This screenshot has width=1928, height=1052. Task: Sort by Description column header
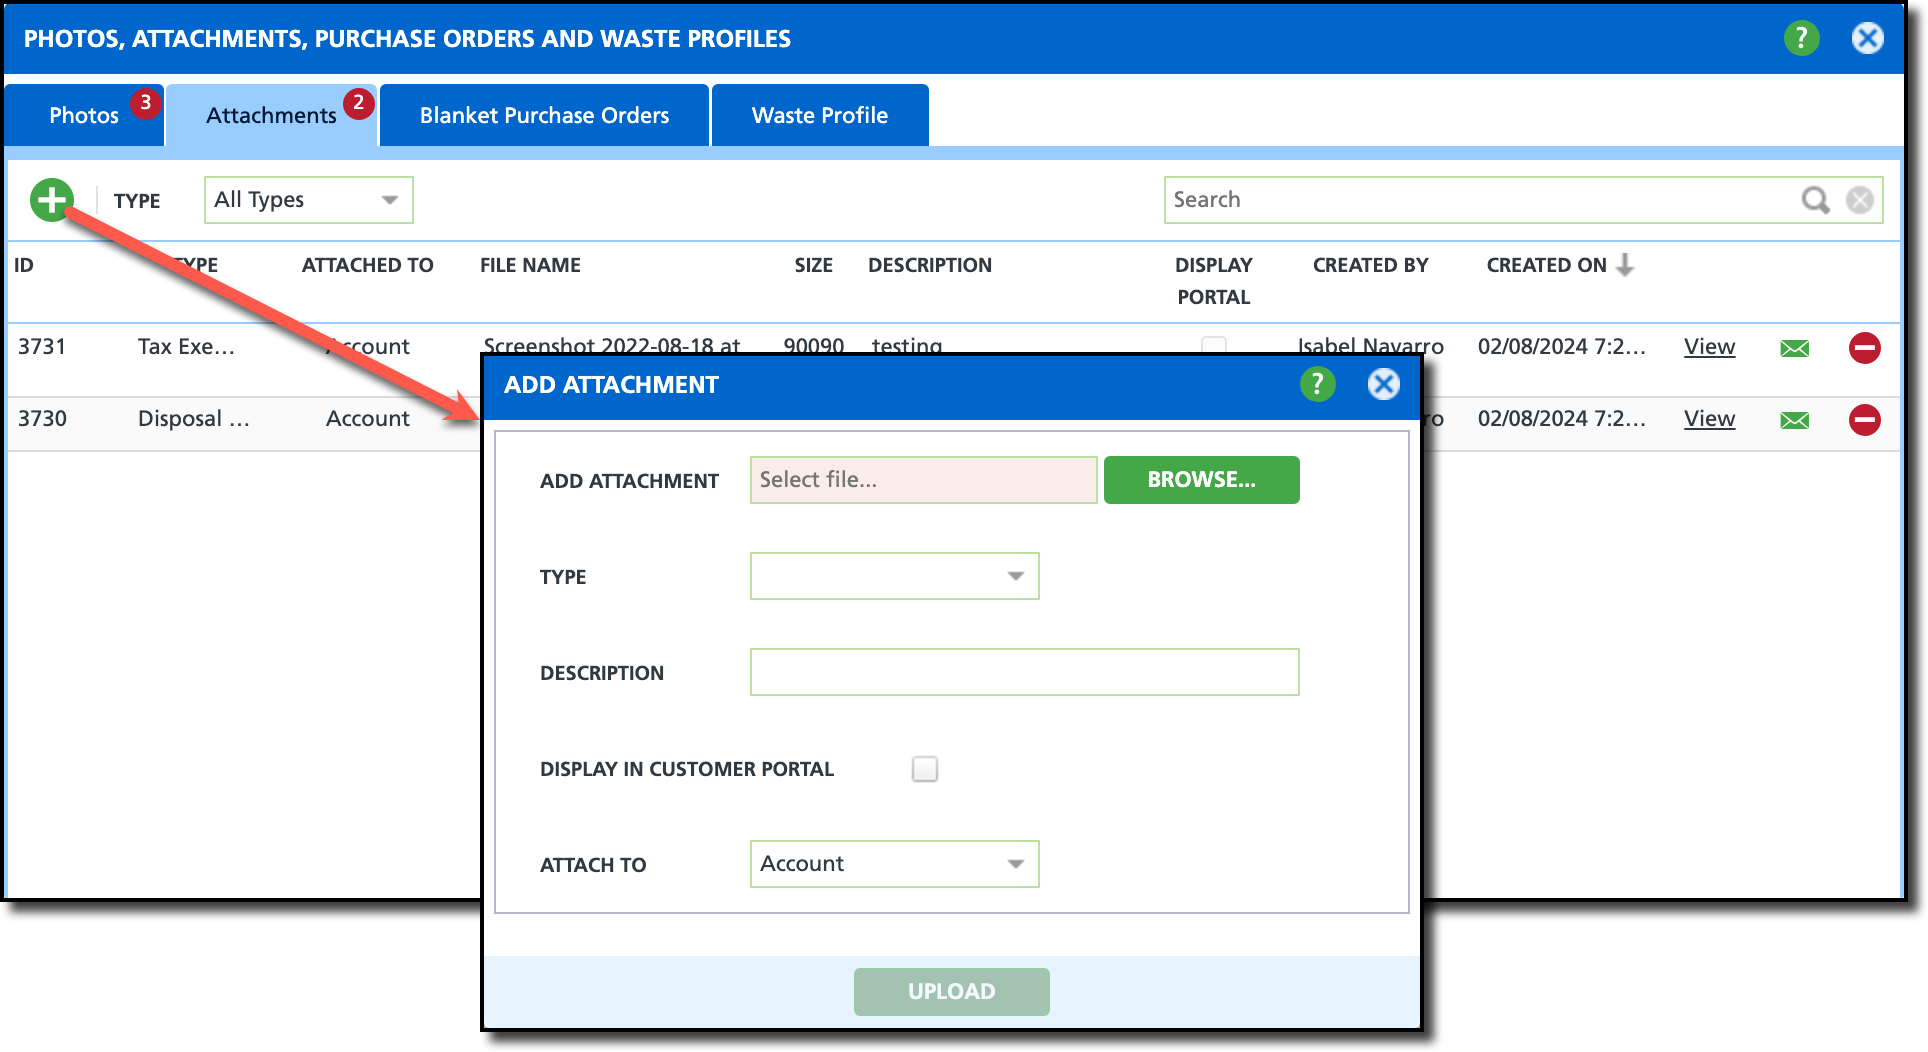(930, 265)
